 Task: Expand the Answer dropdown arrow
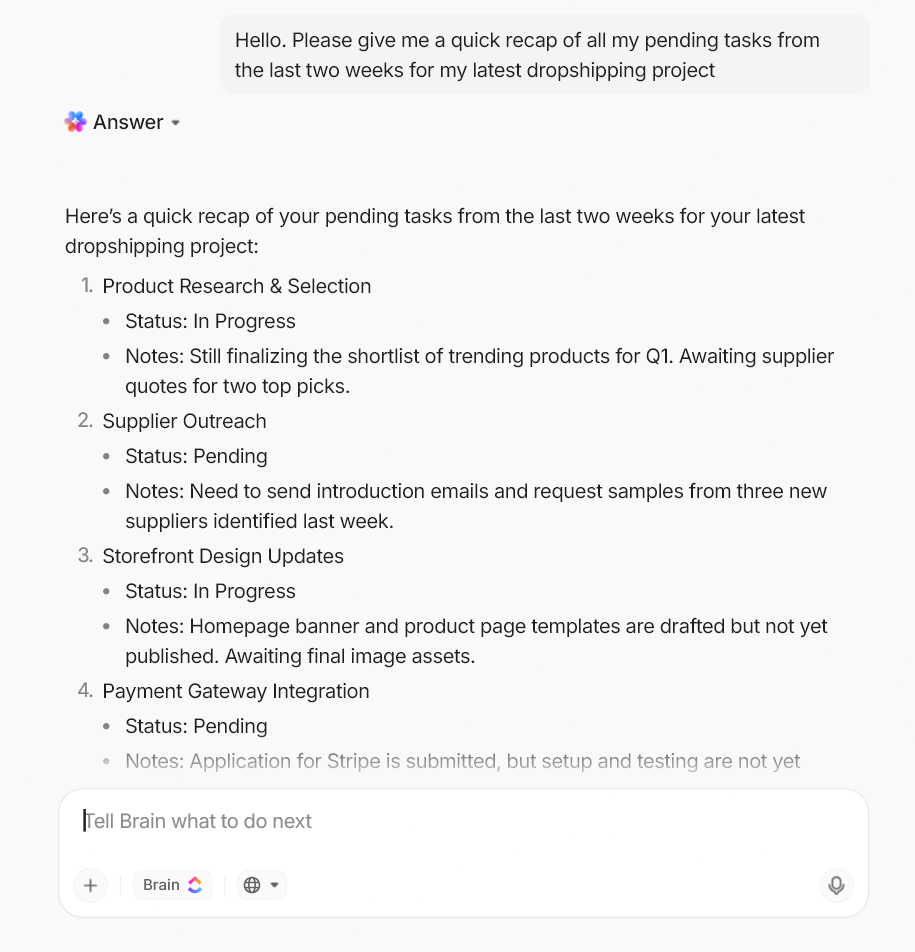point(176,123)
